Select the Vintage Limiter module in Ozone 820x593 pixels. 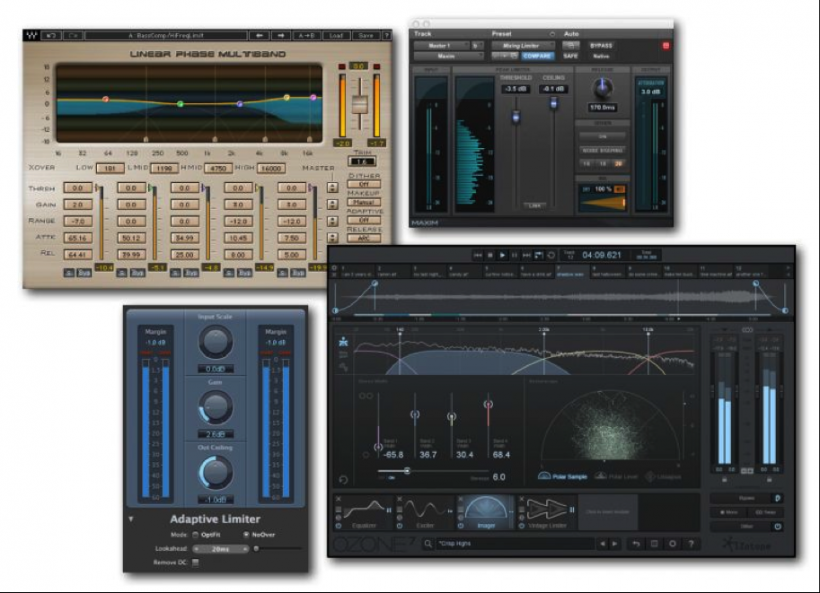point(547,512)
